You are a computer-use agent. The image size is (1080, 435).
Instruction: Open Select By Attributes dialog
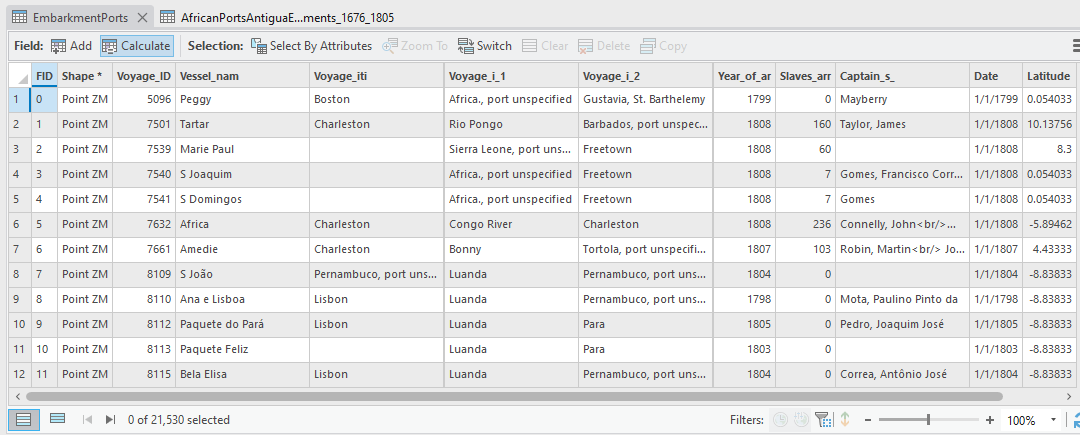click(311, 46)
